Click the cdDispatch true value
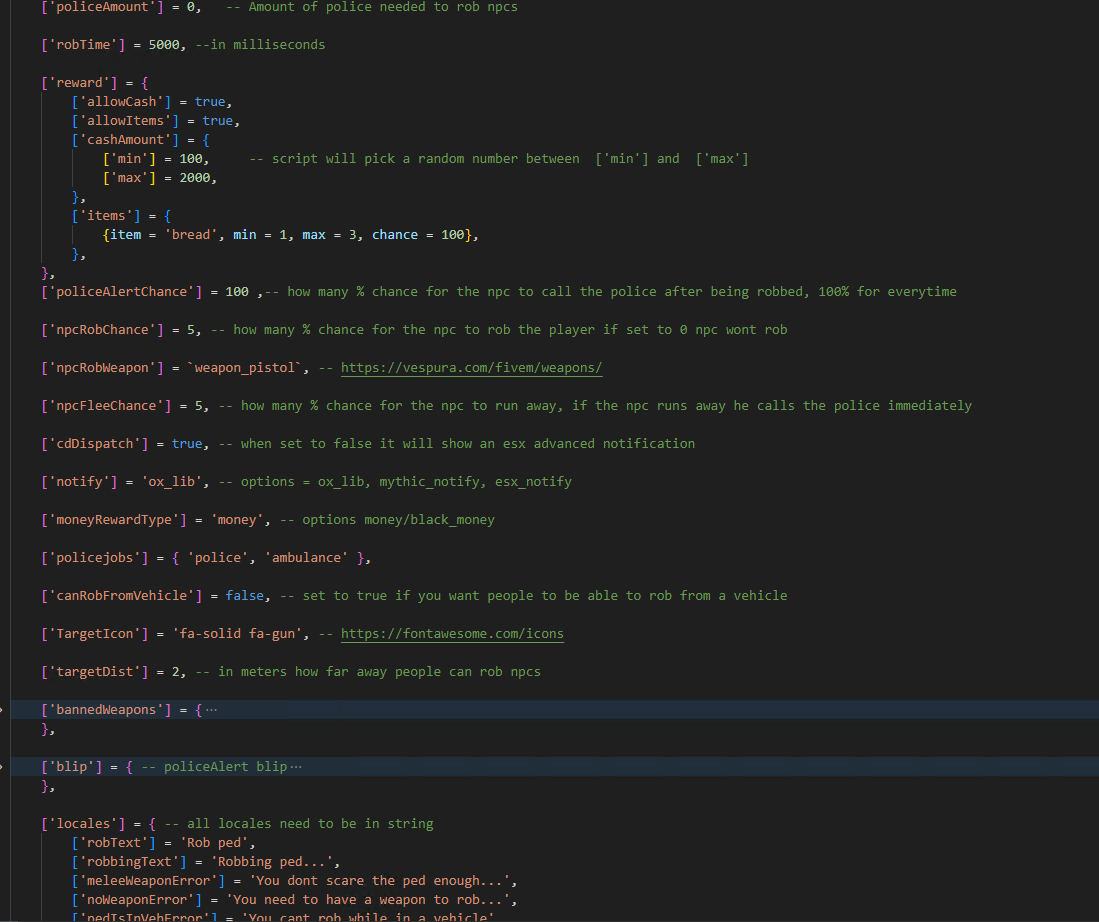The image size is (1099, 922). [188, 443]
